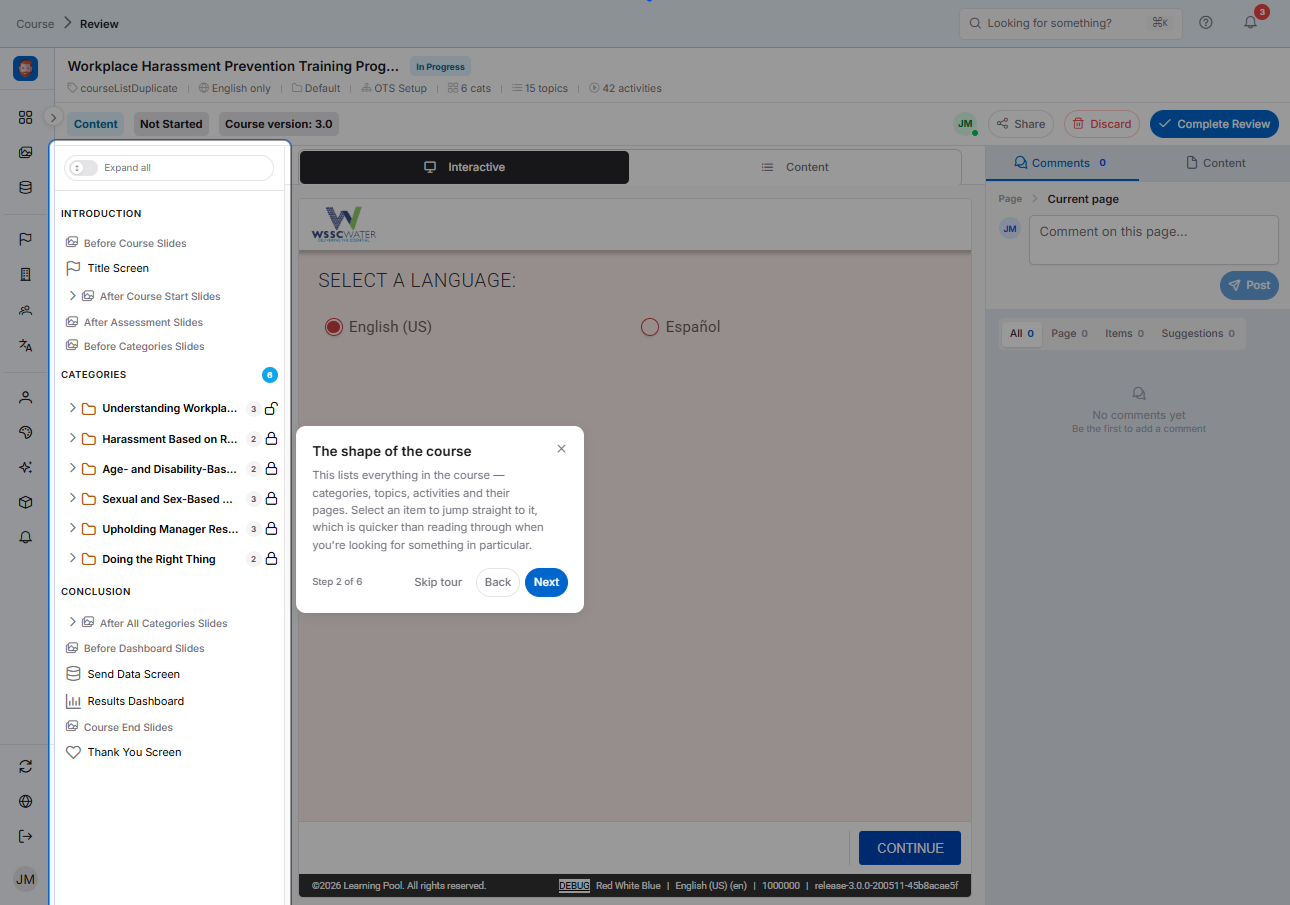This screenshot has width=1290, height=905.
Task: Click the globe icon in left sidebar
Action: [x=26, y=801]
